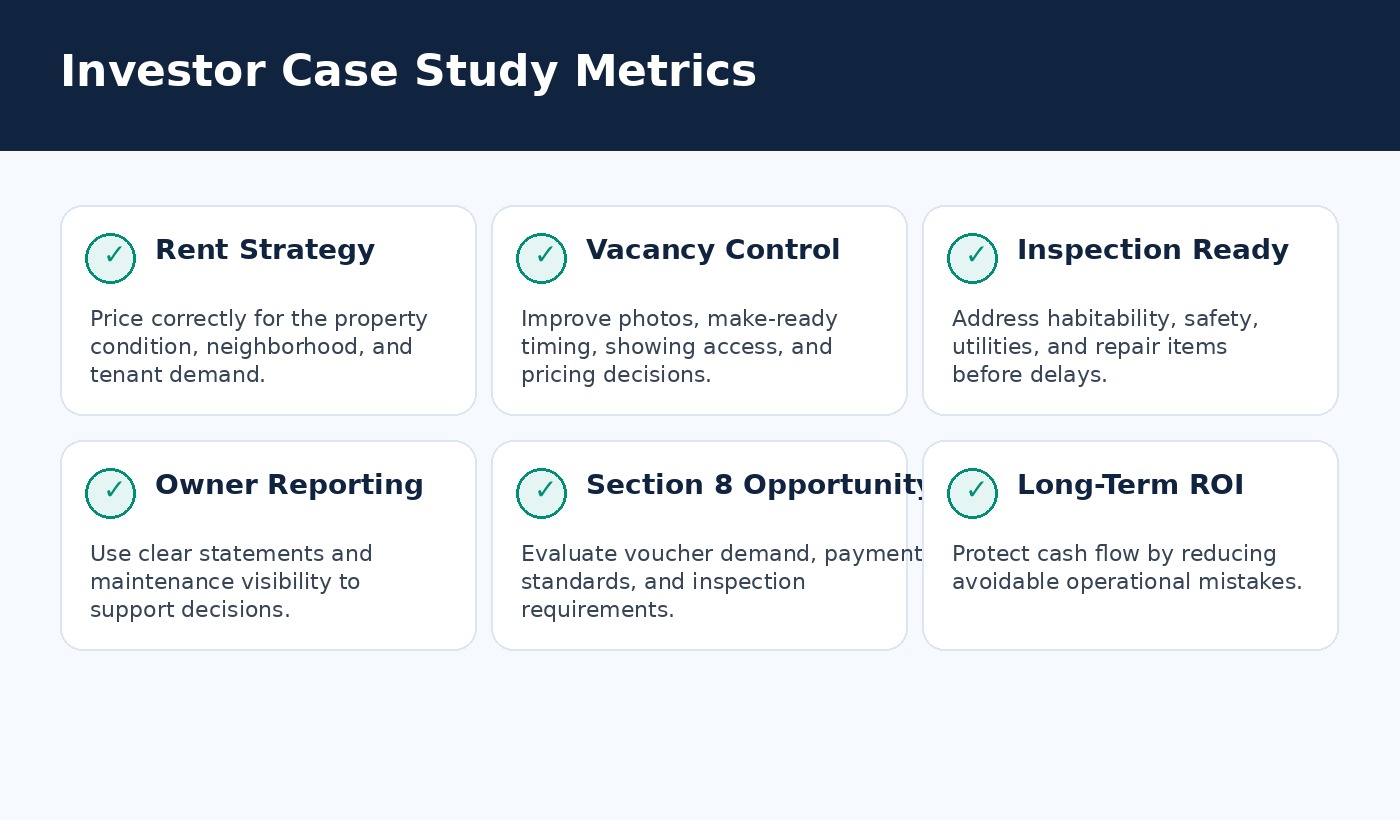Click the 'Use clear statements' description text
Image resolution: width=1400 pixels, height=820 pixels.
pyautogui.click(x=231, y=582)
